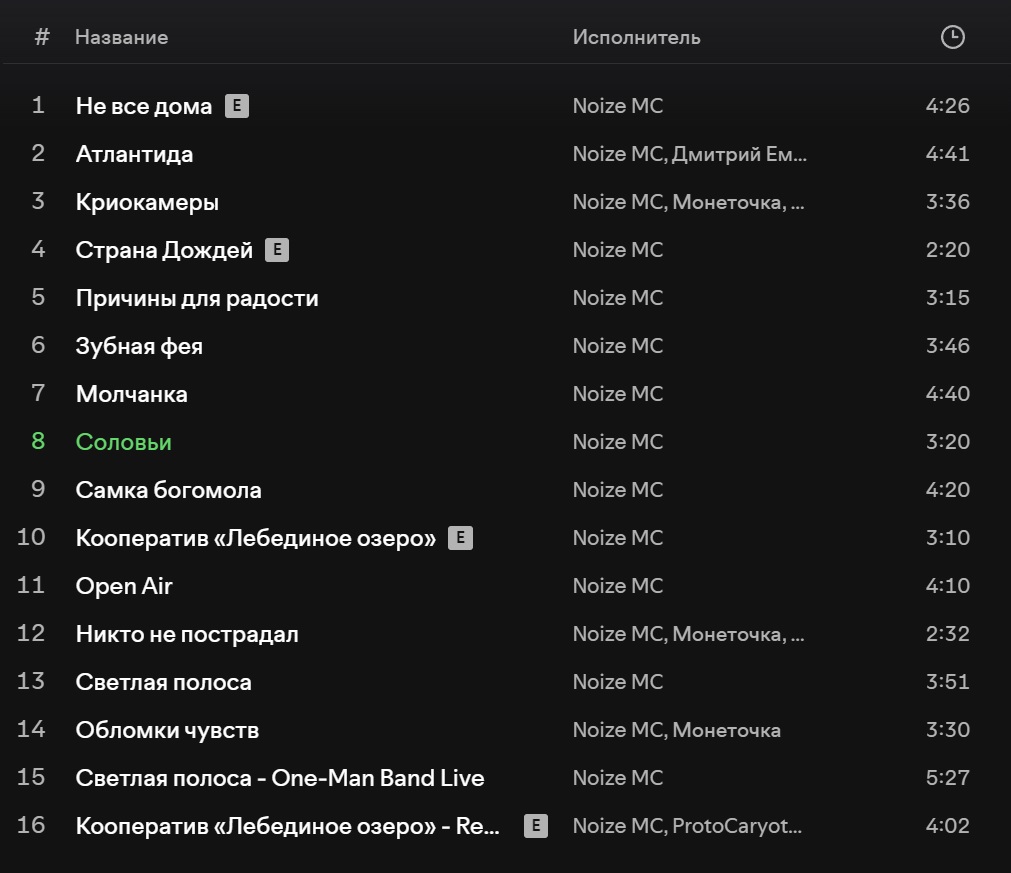Click duration 4:02 of track 16

click(x=947, y=826)
